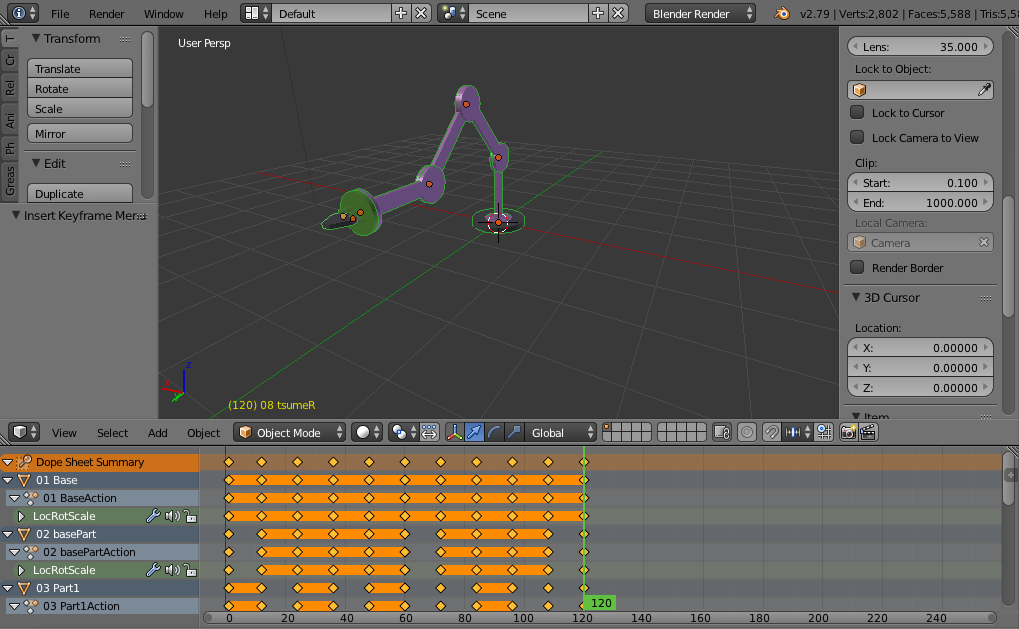Toggle lock camera and layers to scene icon

point(721,432)
